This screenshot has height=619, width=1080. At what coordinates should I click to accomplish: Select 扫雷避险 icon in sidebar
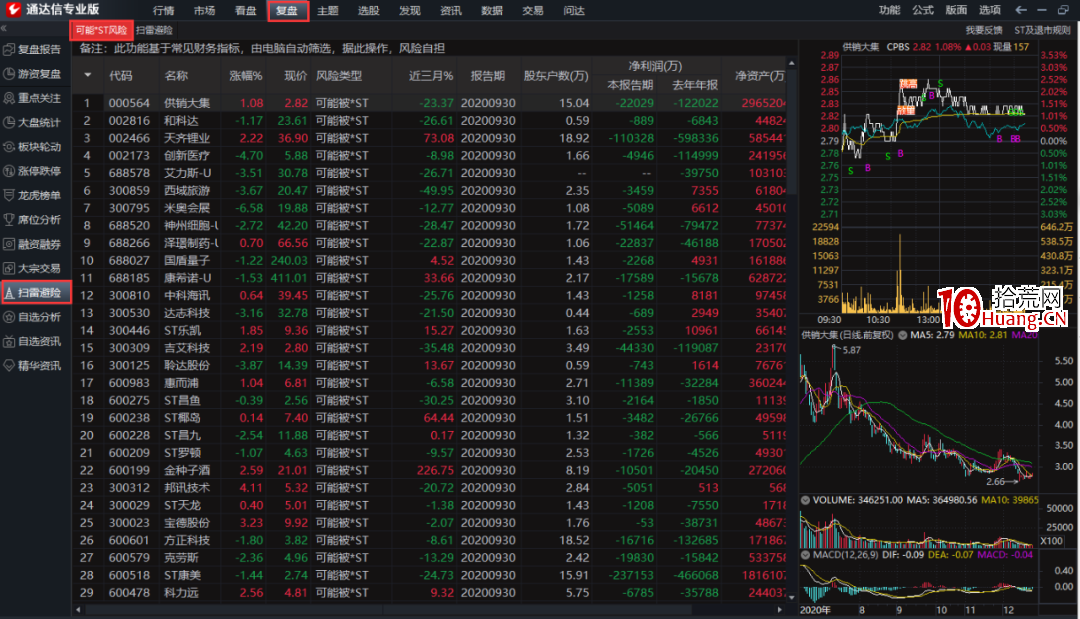9,293
